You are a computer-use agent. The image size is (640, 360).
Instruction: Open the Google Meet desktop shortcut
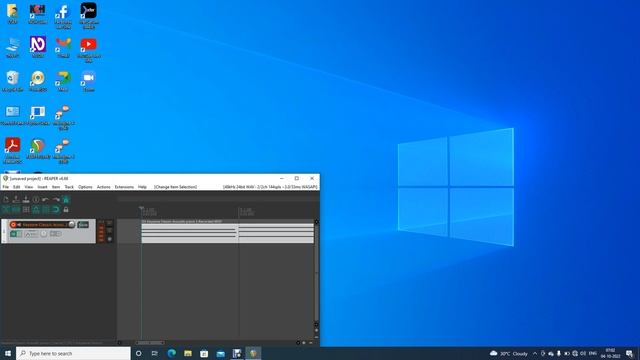63,81
